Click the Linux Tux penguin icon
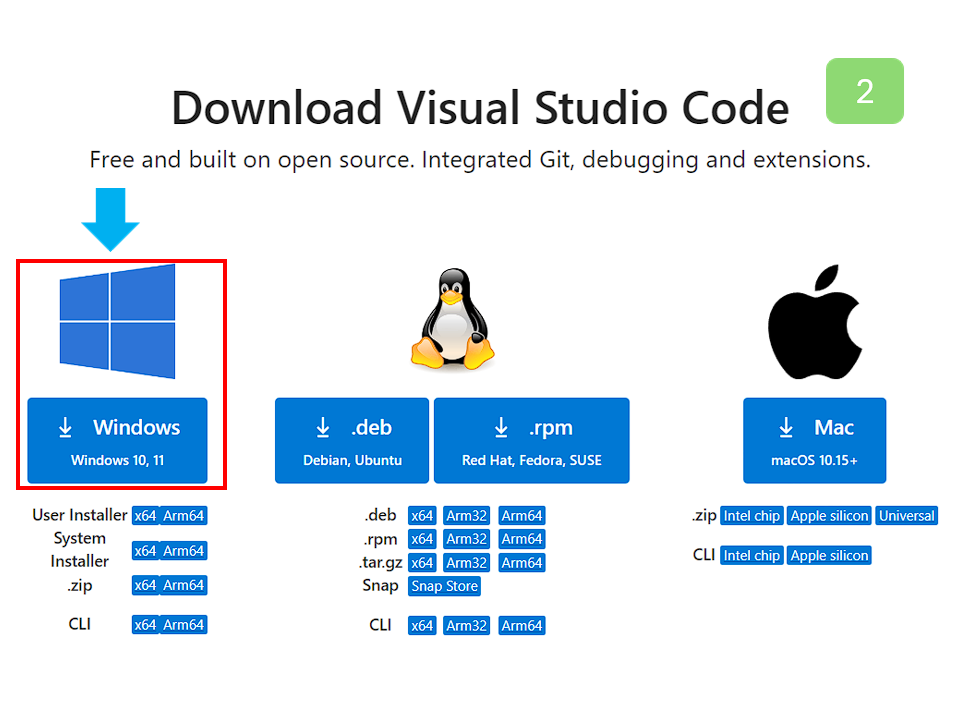The image size is (970, 726). tap(453, 319)
